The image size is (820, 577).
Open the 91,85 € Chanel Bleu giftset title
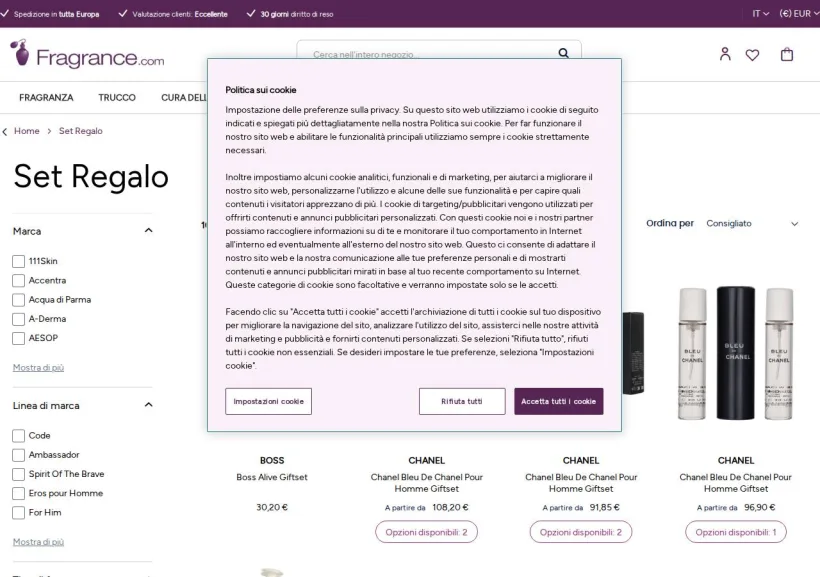pyautogui.click(x=580, y=483)
